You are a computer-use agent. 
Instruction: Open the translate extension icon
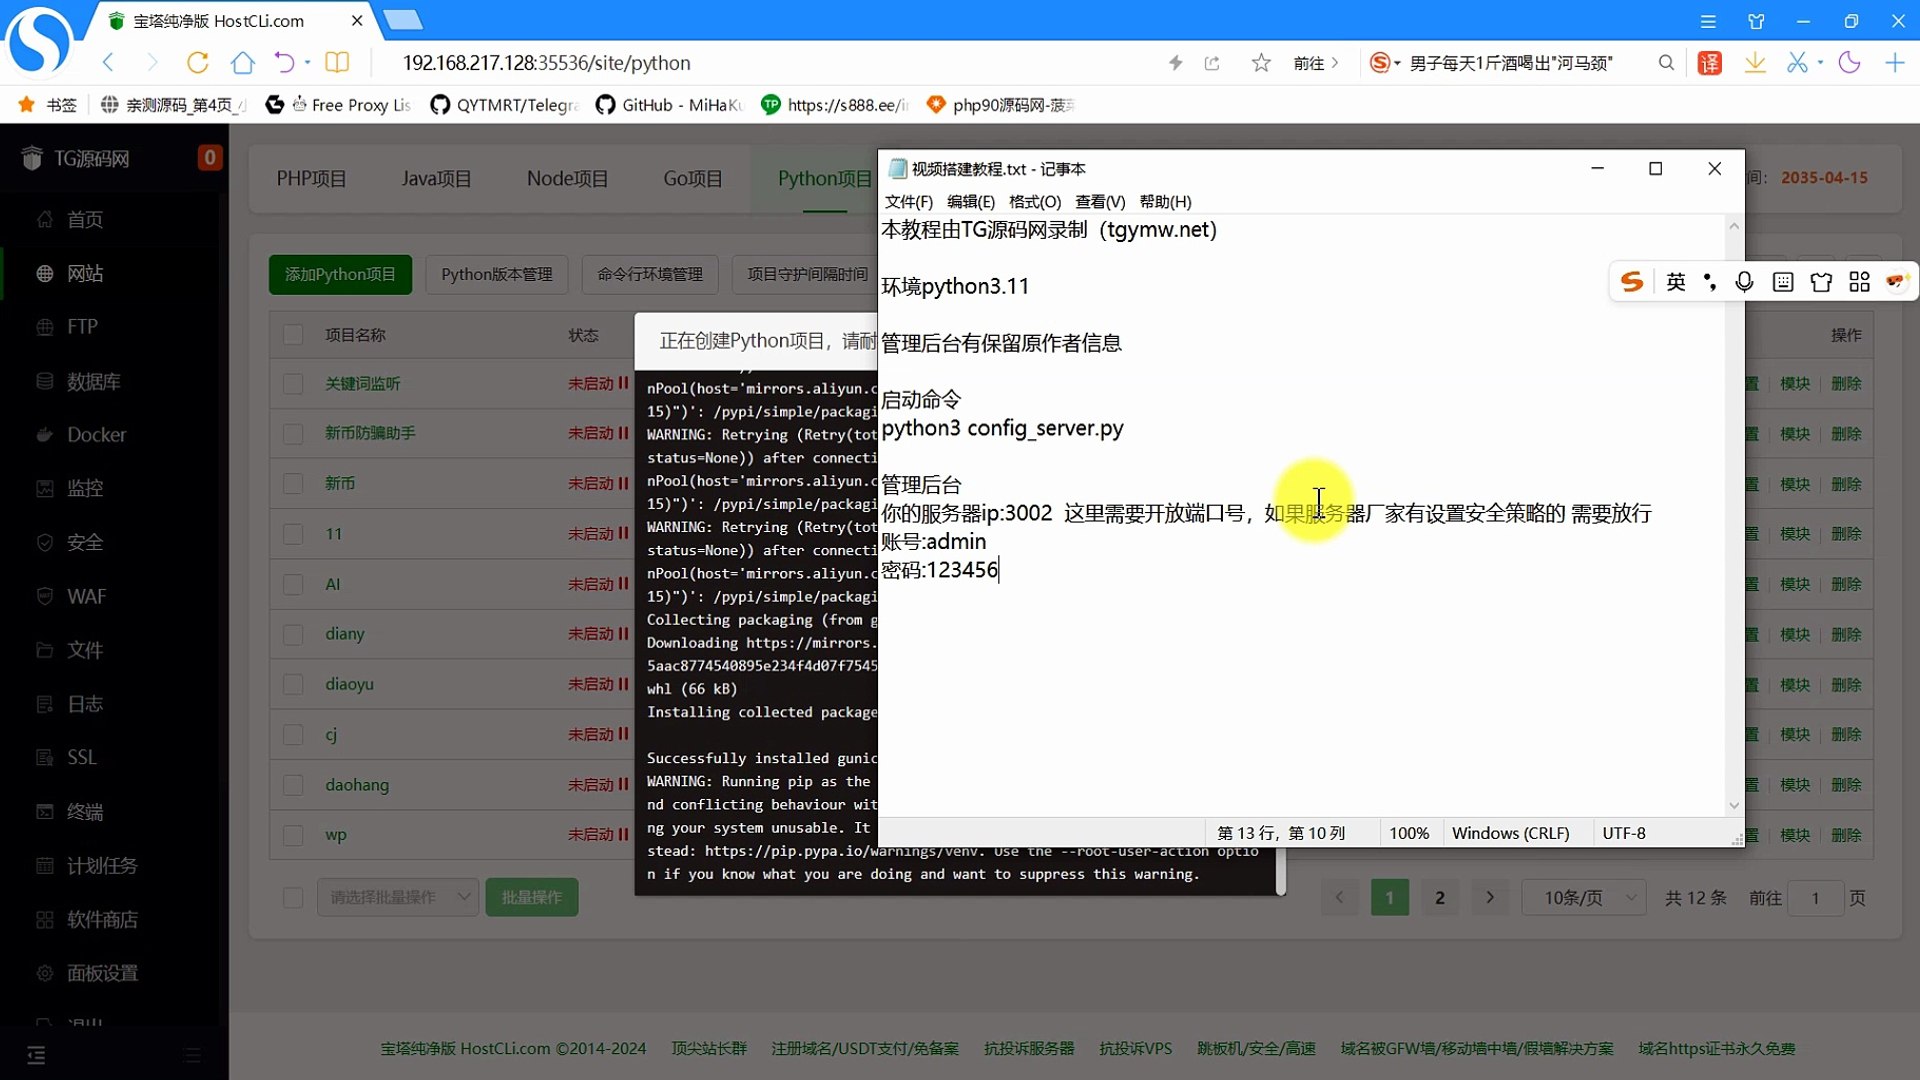coord(1710,63)
